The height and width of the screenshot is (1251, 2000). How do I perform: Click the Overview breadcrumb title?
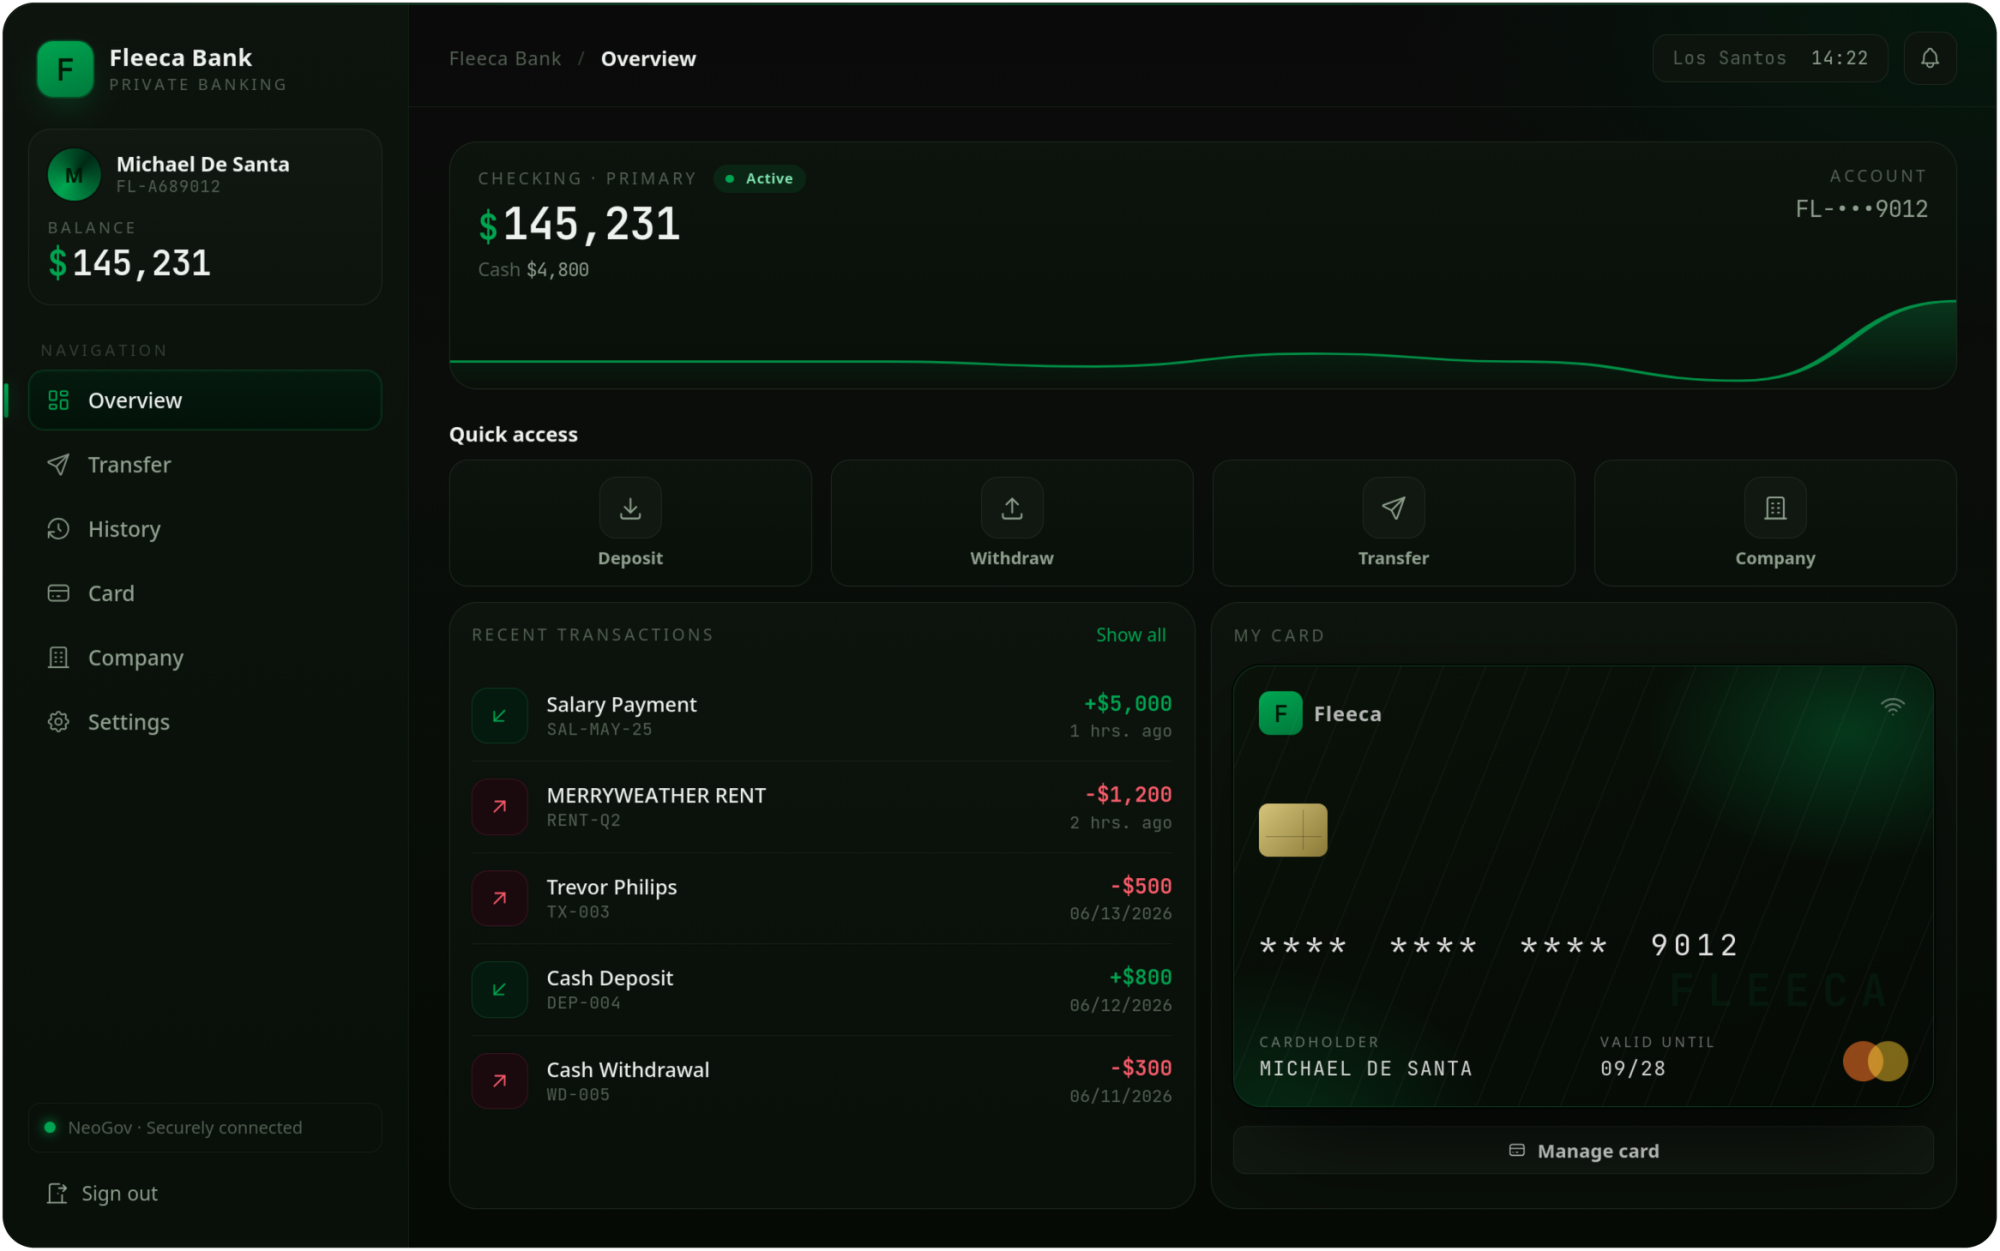[648, 58]
